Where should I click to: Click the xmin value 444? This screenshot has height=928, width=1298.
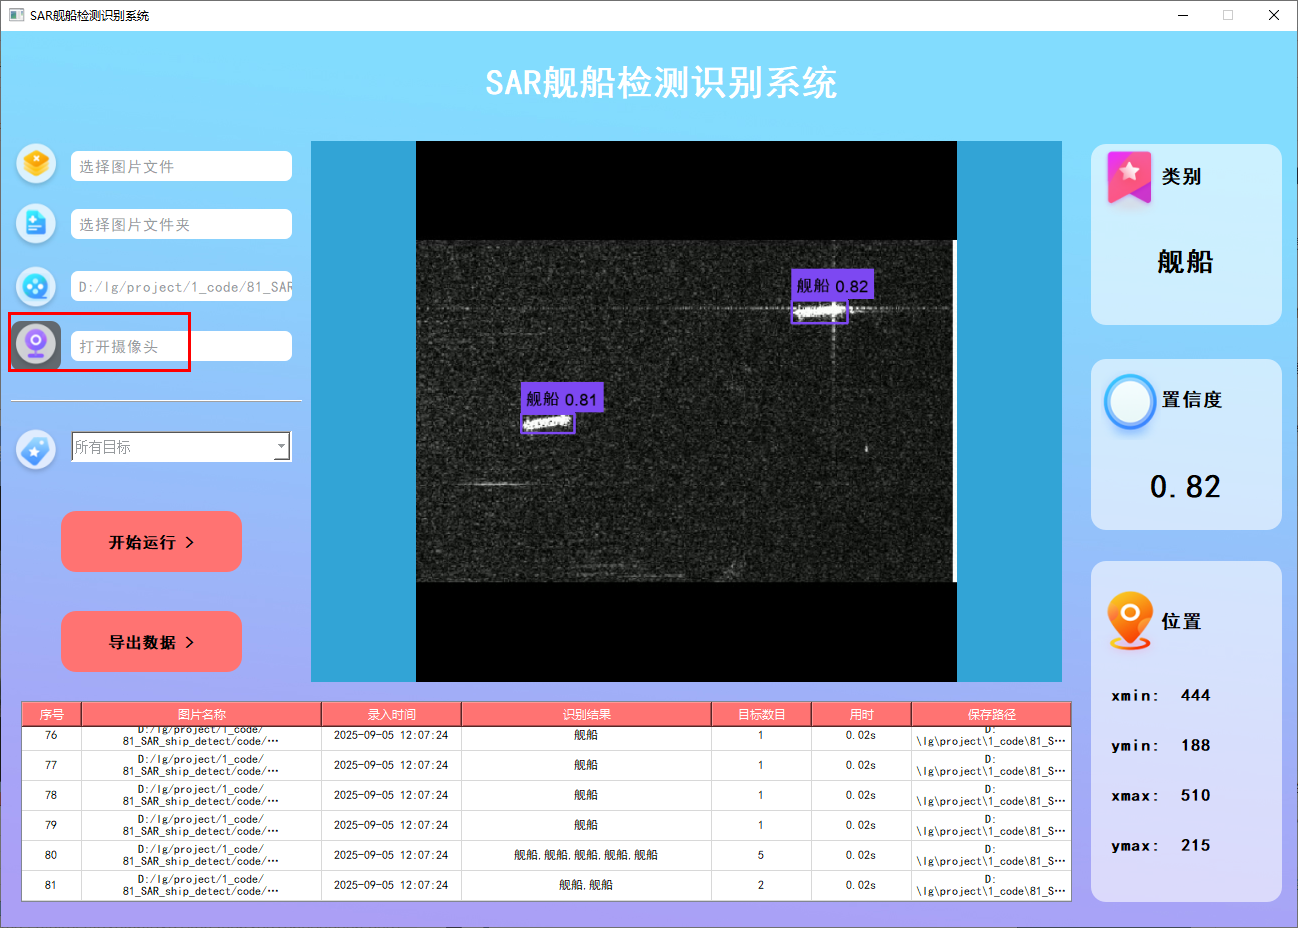pyautogui.click(x=1195, y=695)
